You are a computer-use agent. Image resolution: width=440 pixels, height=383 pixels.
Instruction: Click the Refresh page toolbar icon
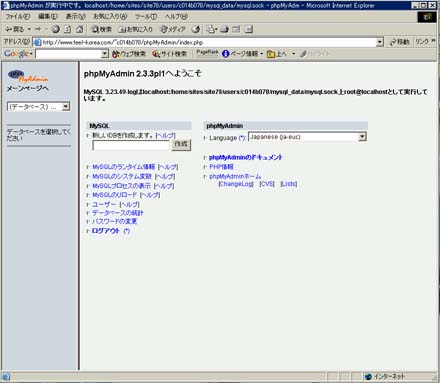[x=67, y=29]
